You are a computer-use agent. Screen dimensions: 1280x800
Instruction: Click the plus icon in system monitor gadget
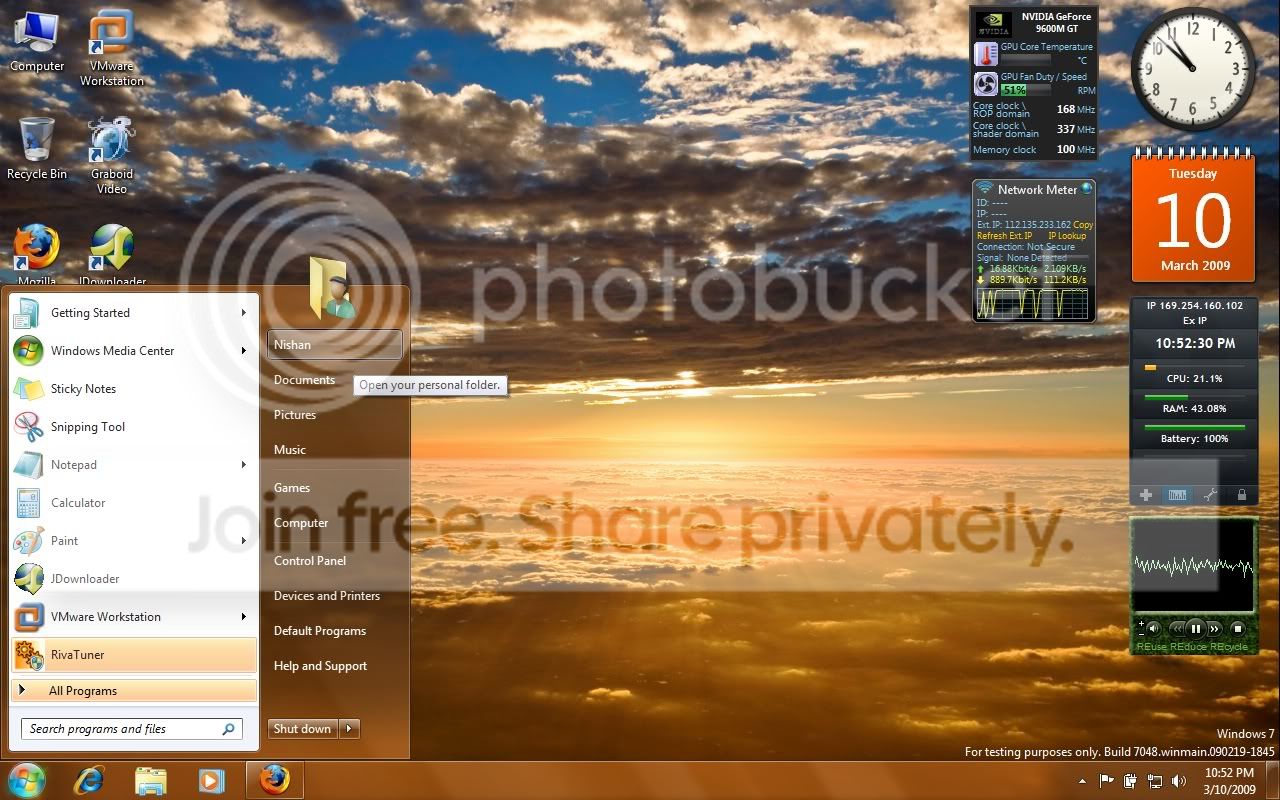[x=1146, y=495]
